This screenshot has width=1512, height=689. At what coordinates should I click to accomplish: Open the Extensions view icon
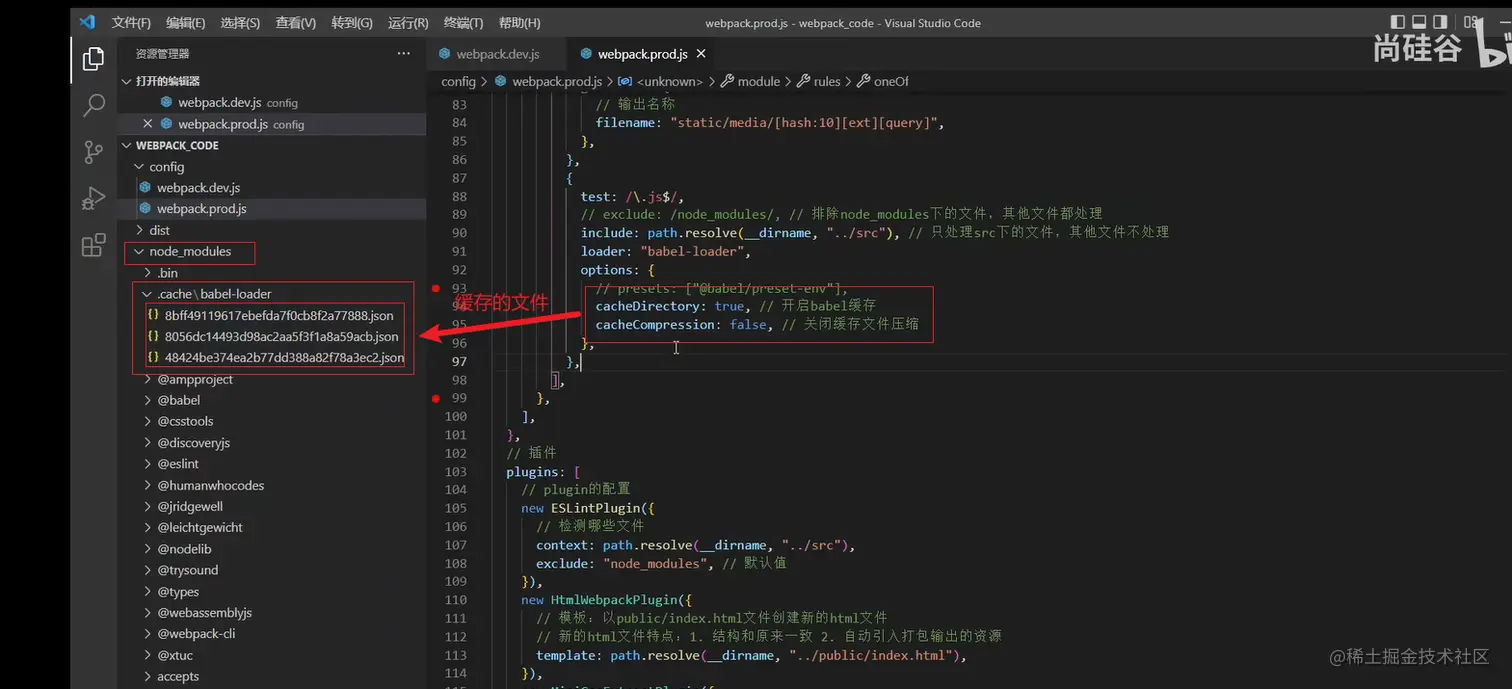pyautogui.click(x=93, y=245)
